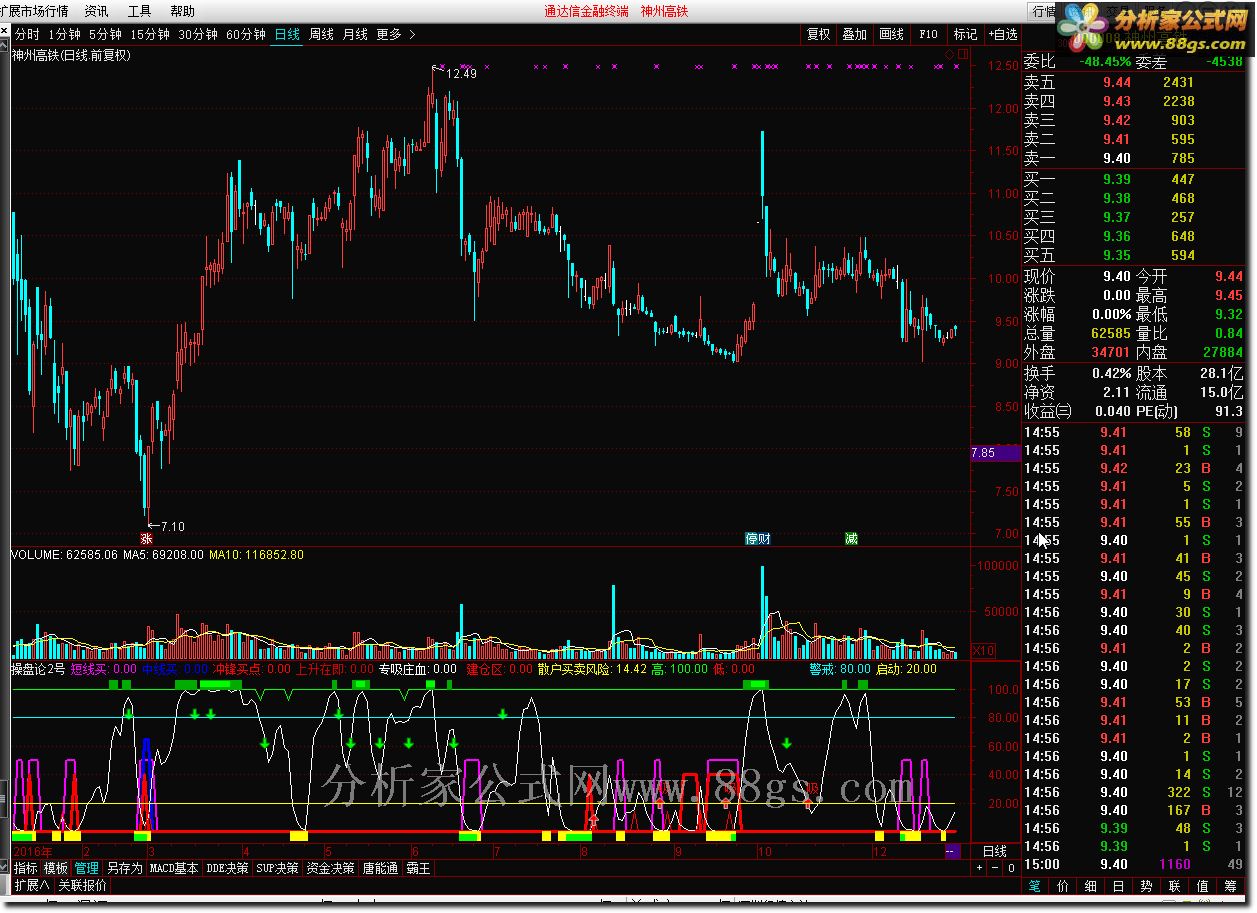Open the 扩展市场行情 menu
The image size is (1257, 913).
point(35,11)
